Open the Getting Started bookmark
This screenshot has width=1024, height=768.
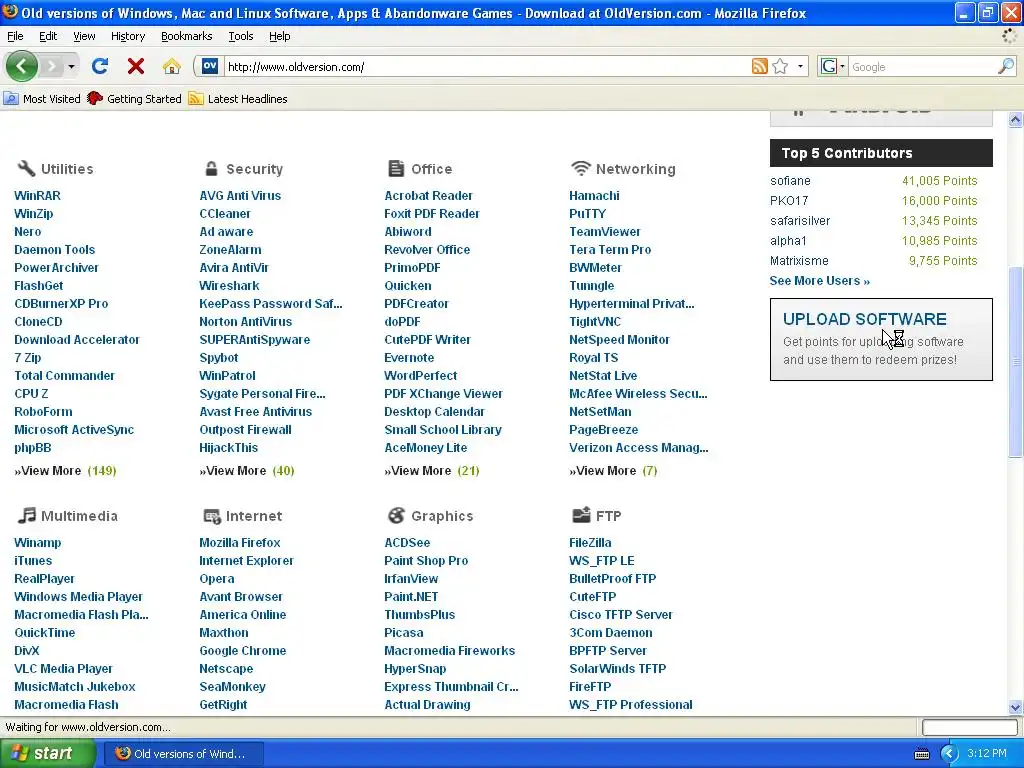135,99
